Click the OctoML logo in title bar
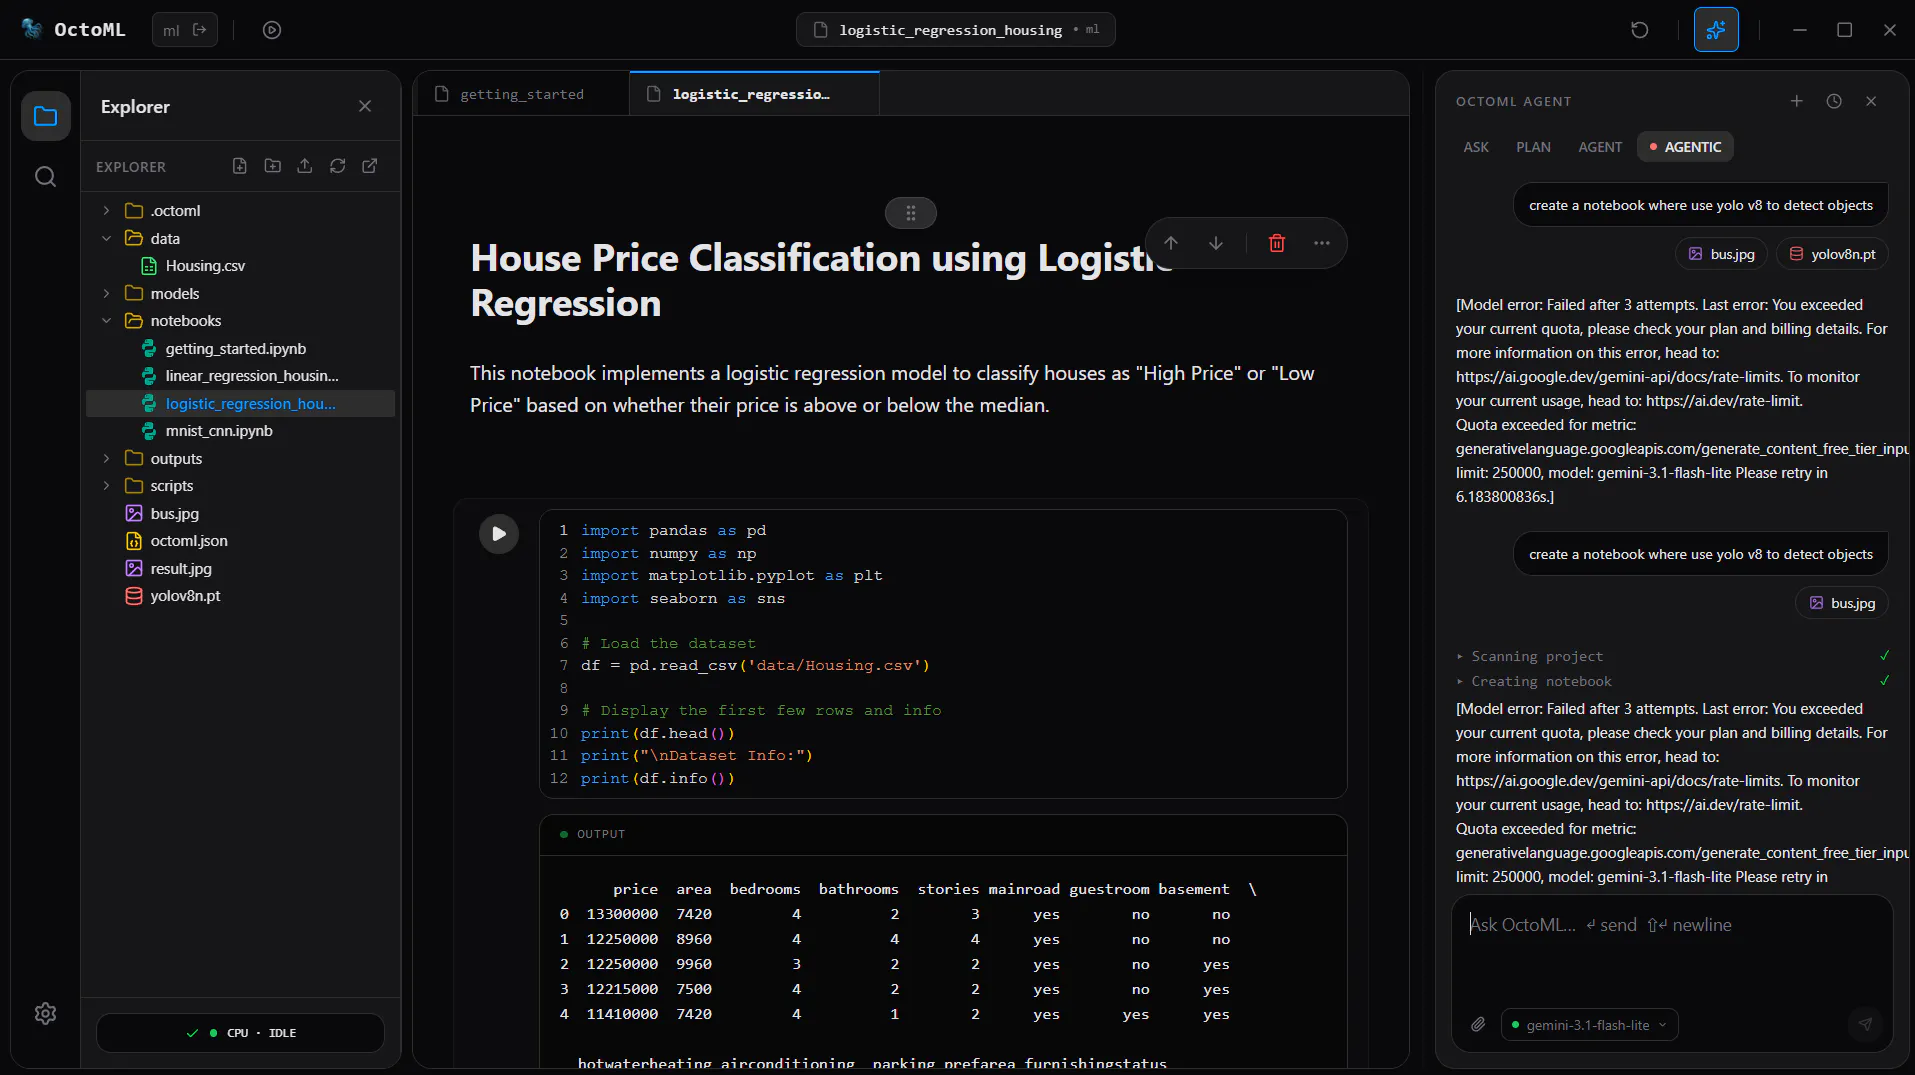The image size is (1915, 1075). point(32,29)
